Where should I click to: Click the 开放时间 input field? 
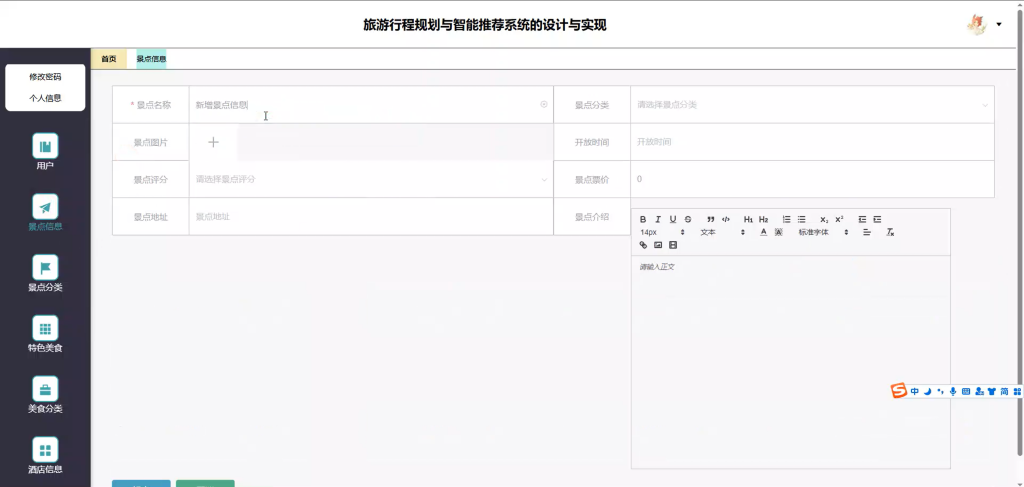coord(812,142)
